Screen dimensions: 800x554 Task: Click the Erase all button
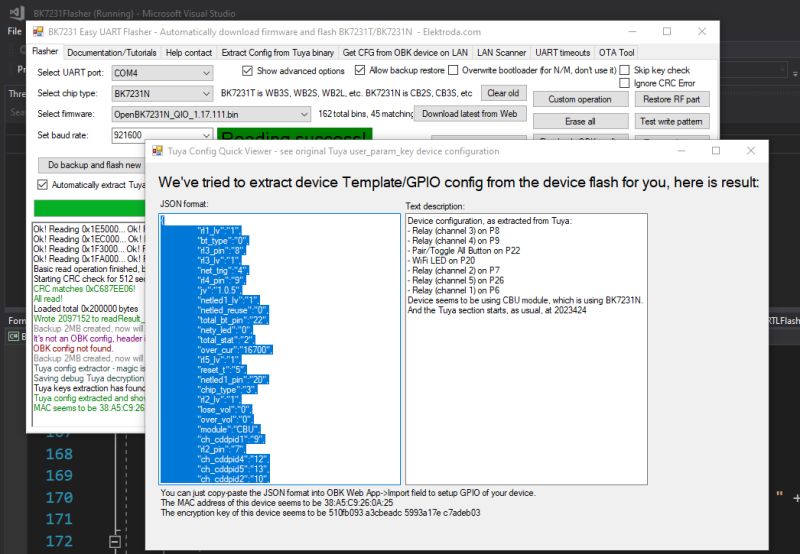click(x=580, y=121)
